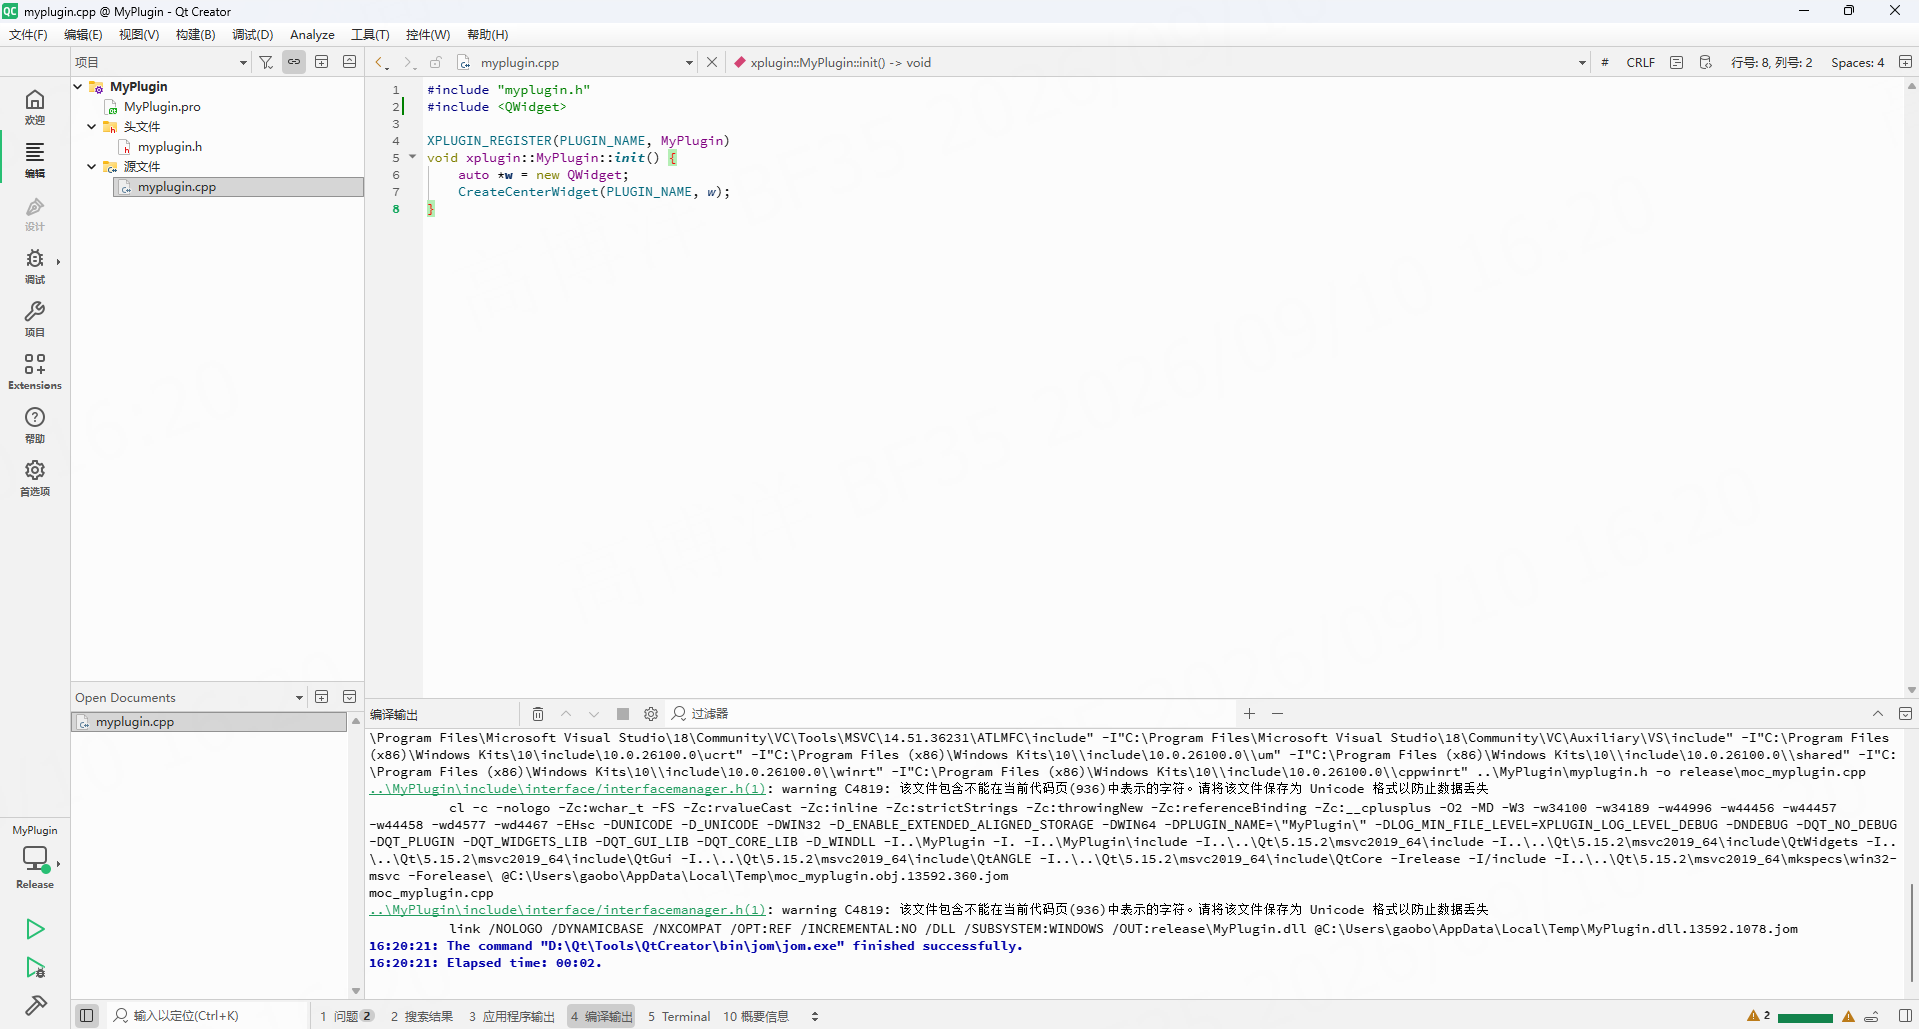Split the editor view

click(x=1905, y=62)
